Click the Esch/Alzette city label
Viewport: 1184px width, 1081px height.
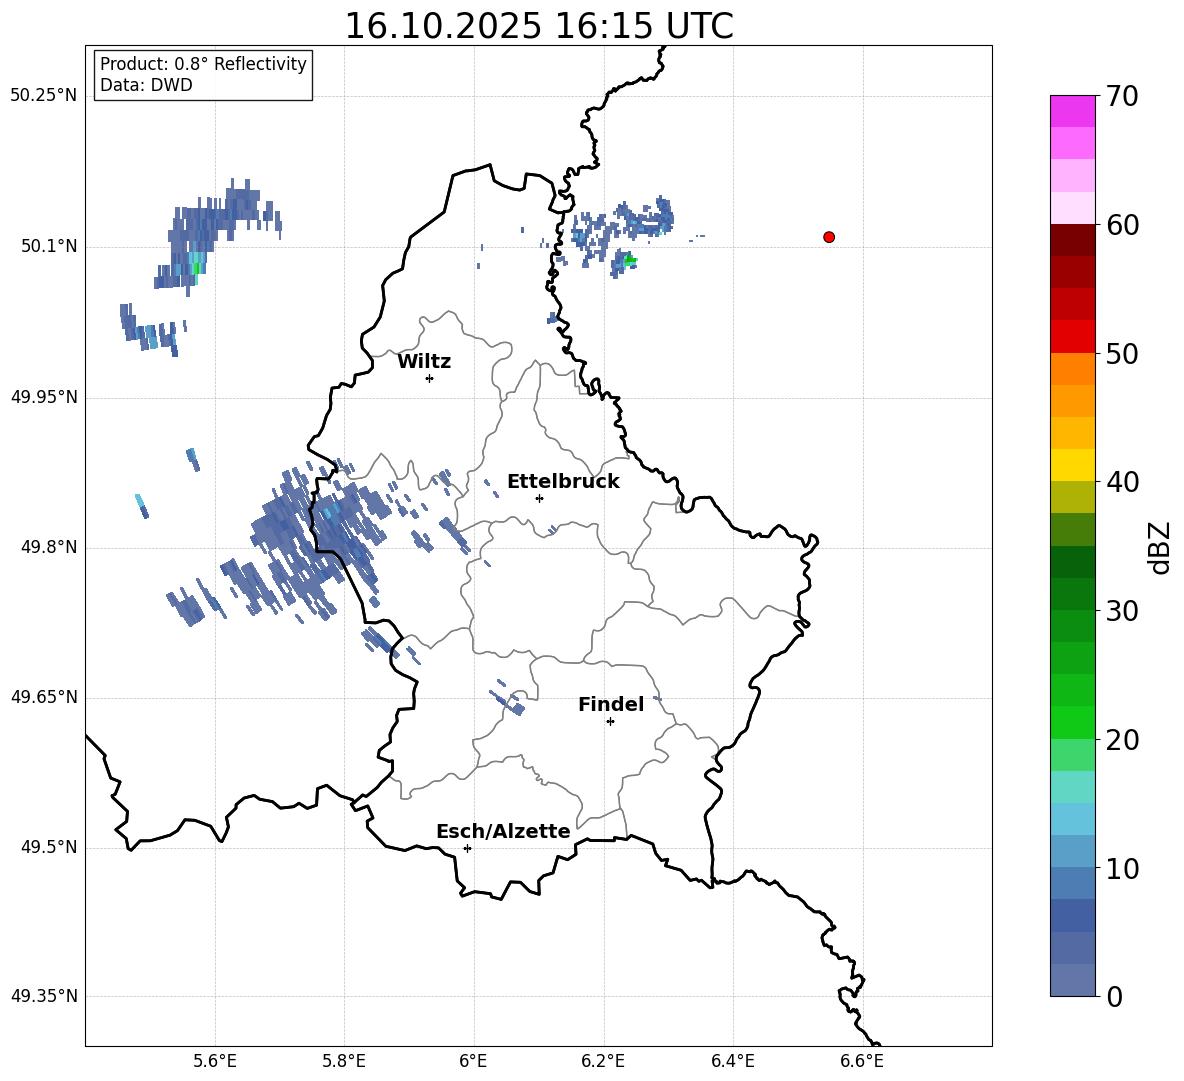[x=503, y=831]
